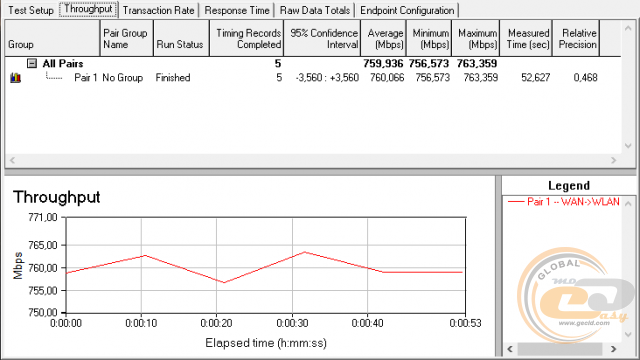Screen dimensions: 640x360
Task: Click the legend's scroll right arrow
Action: [x=613, y=349]
